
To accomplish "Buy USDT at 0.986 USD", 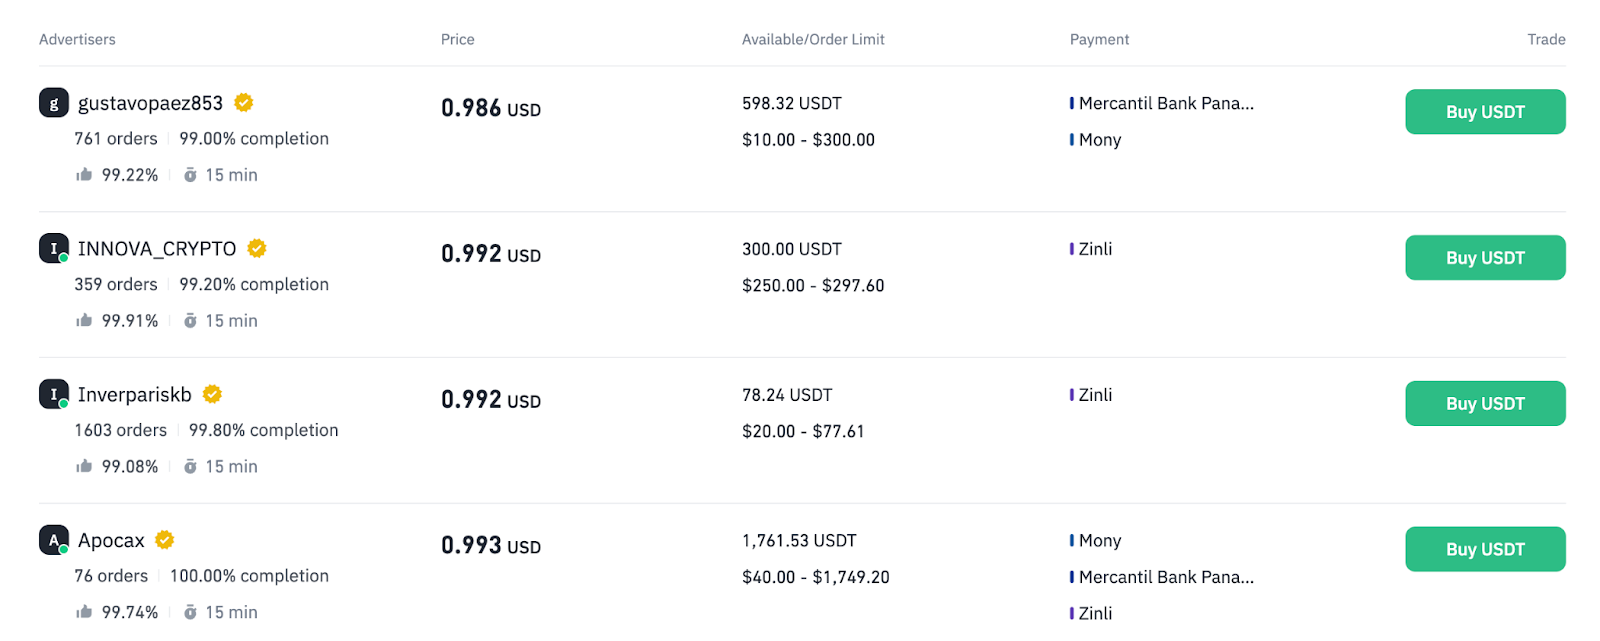I will pos(1485,112).
